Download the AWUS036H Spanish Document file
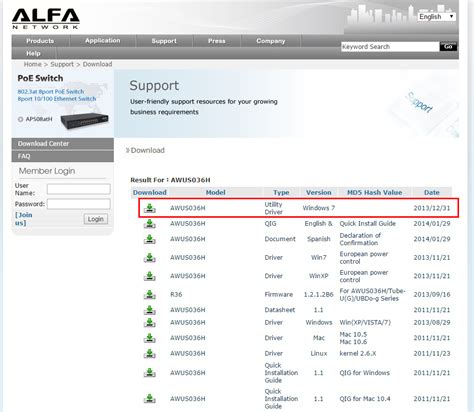The image size is (474, 412). click(150, 239)
